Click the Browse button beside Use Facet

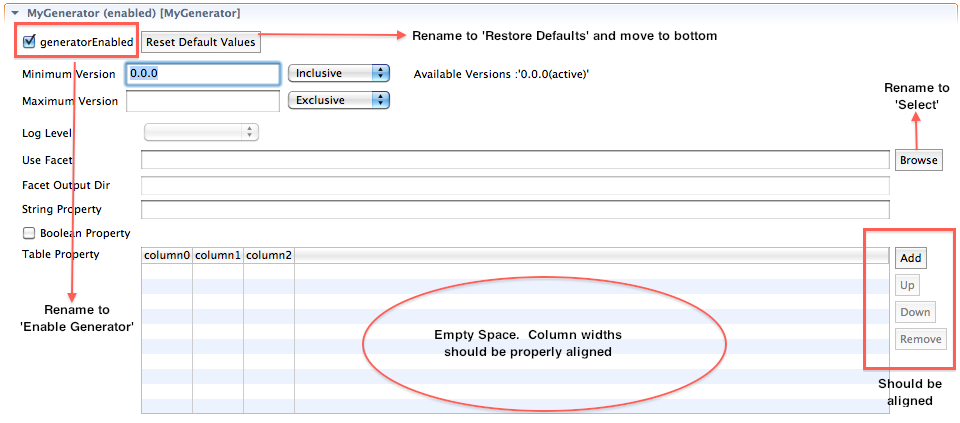coord(918,160)
